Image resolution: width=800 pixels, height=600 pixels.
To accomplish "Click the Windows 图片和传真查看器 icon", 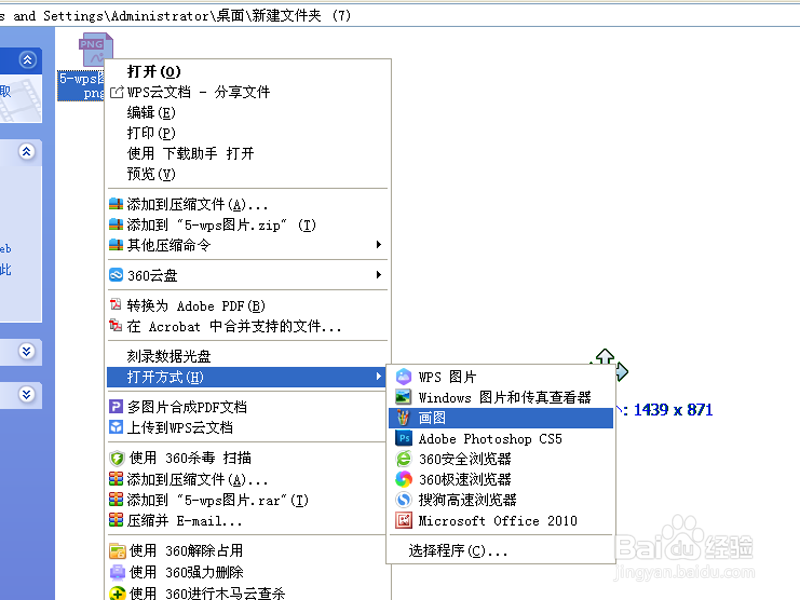I will coord(403,397).
